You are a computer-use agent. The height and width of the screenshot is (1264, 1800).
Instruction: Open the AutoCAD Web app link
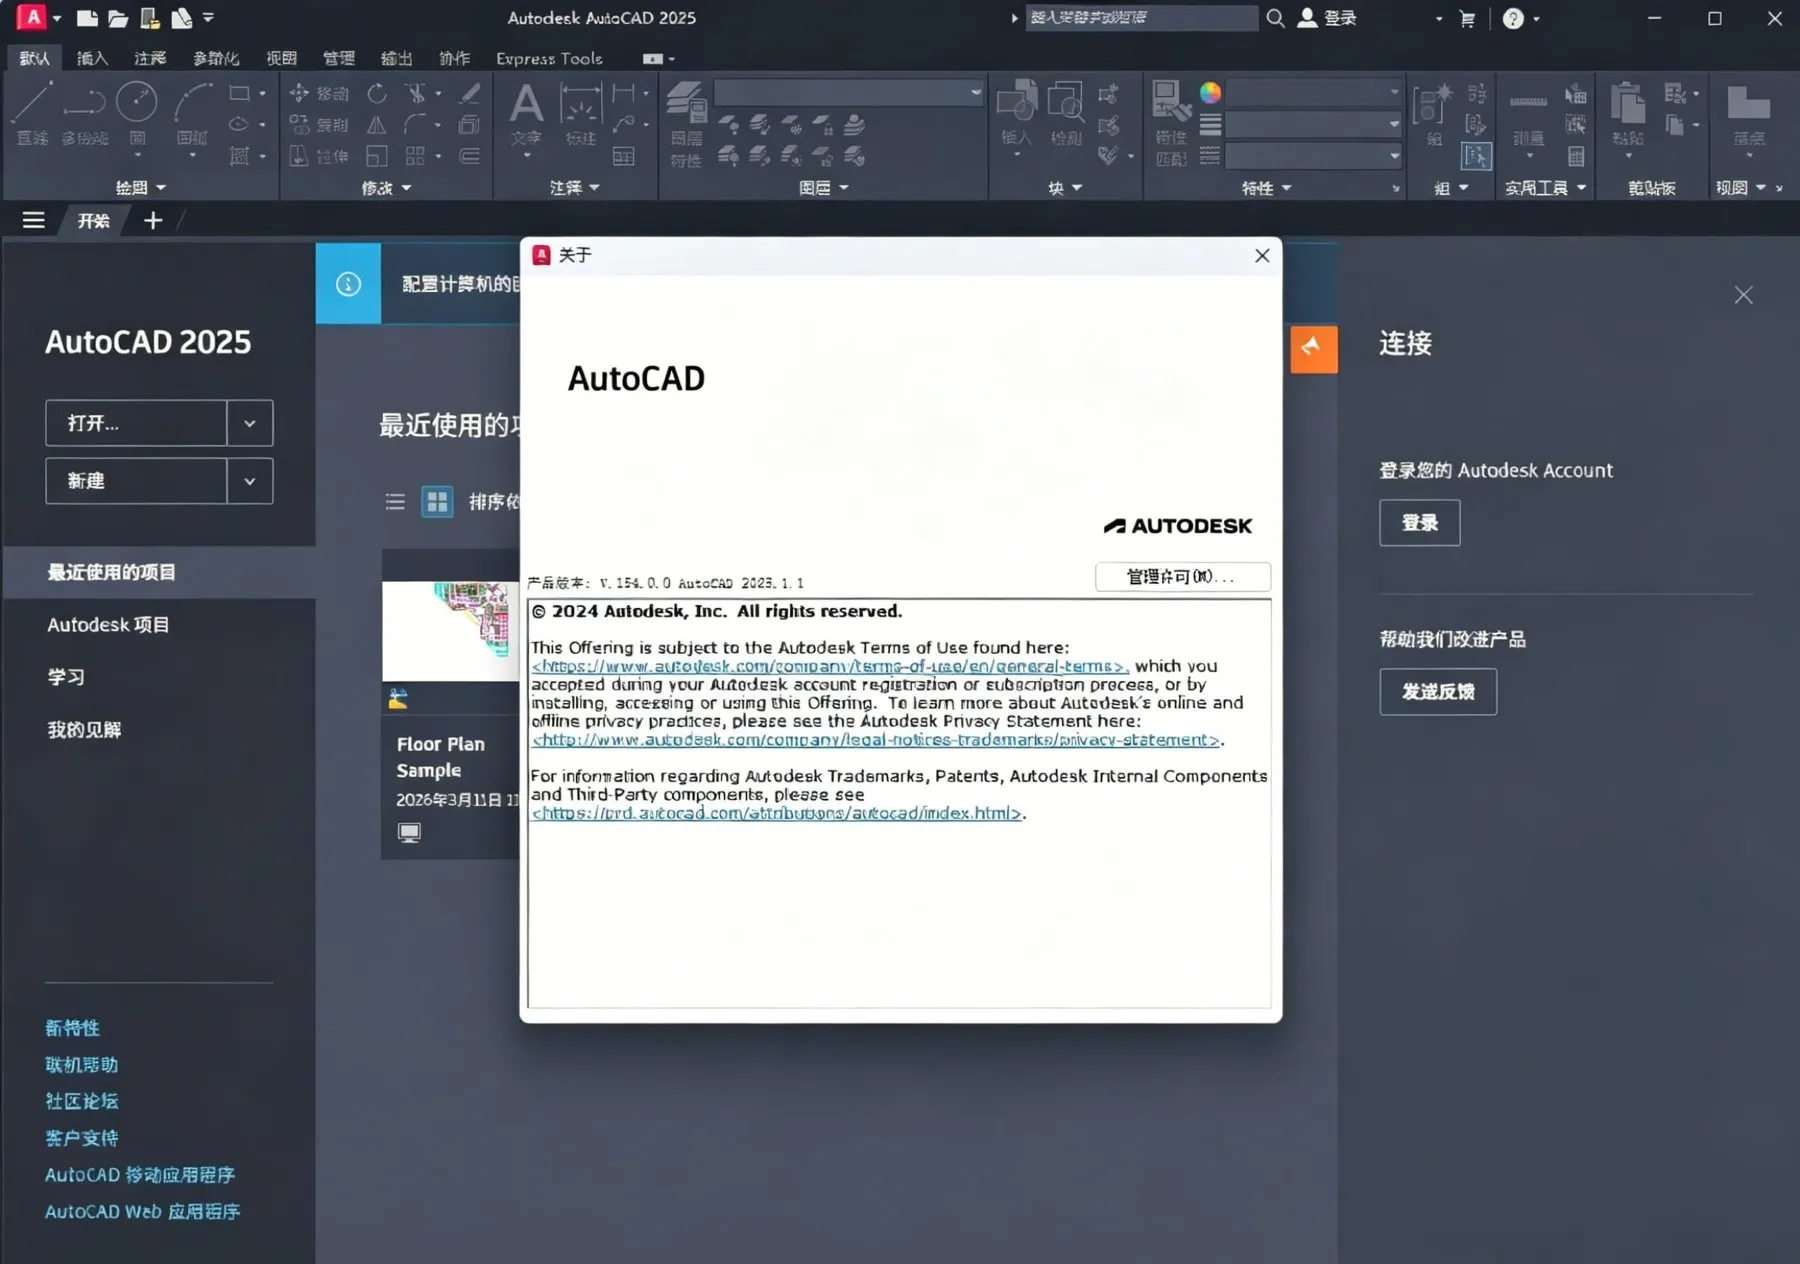(142, 1211)
